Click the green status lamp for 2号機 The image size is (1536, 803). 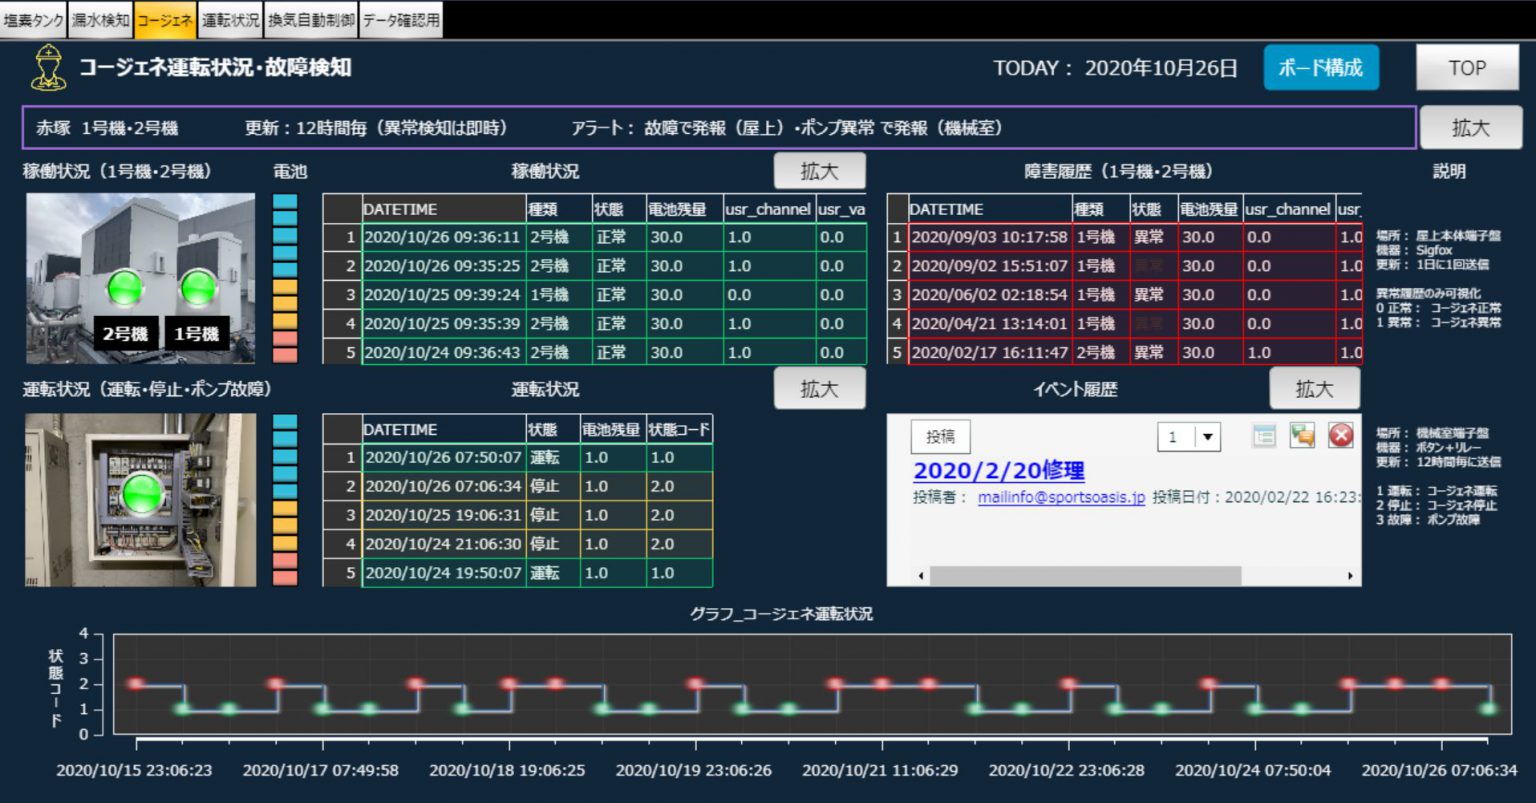point(126,289)
